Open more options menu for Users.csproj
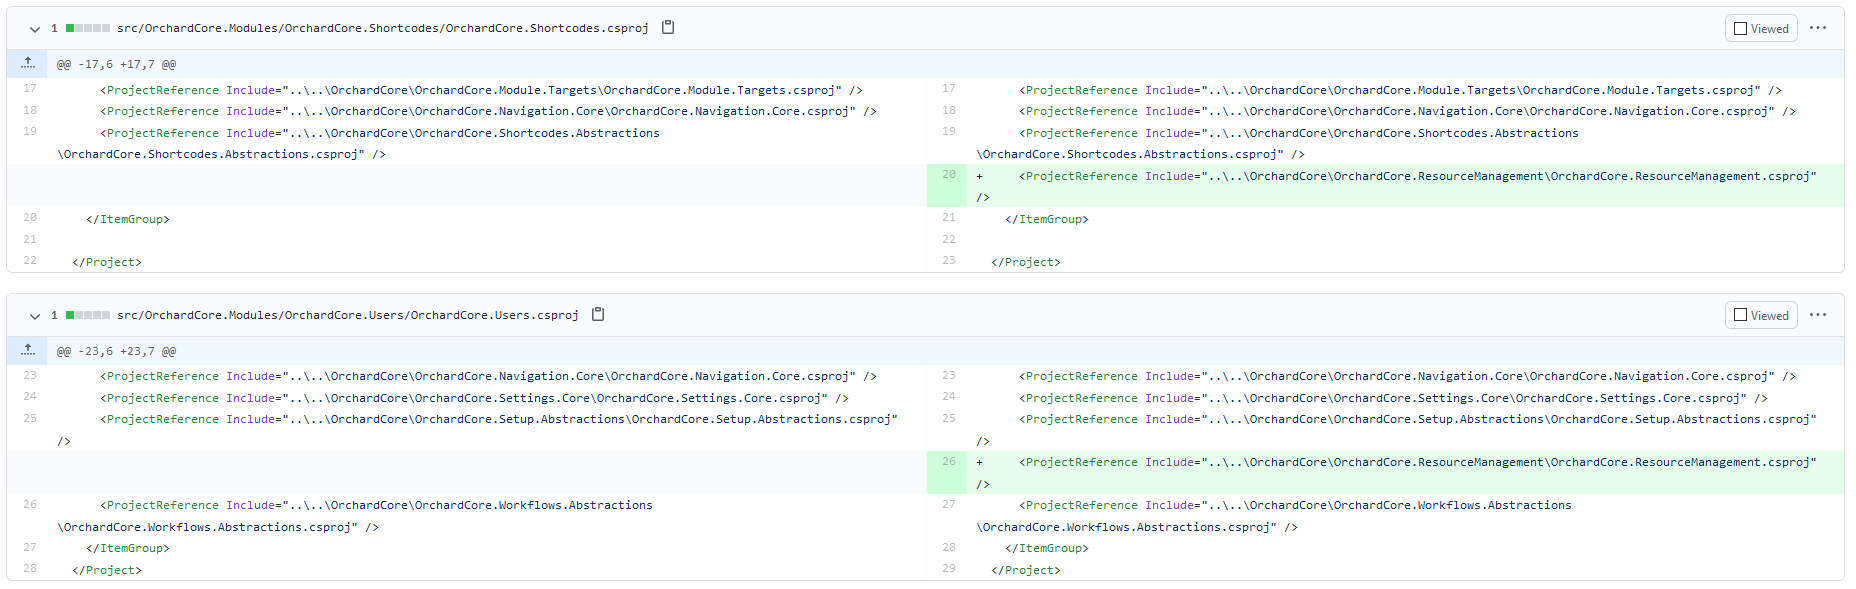 coord(1818,315)
